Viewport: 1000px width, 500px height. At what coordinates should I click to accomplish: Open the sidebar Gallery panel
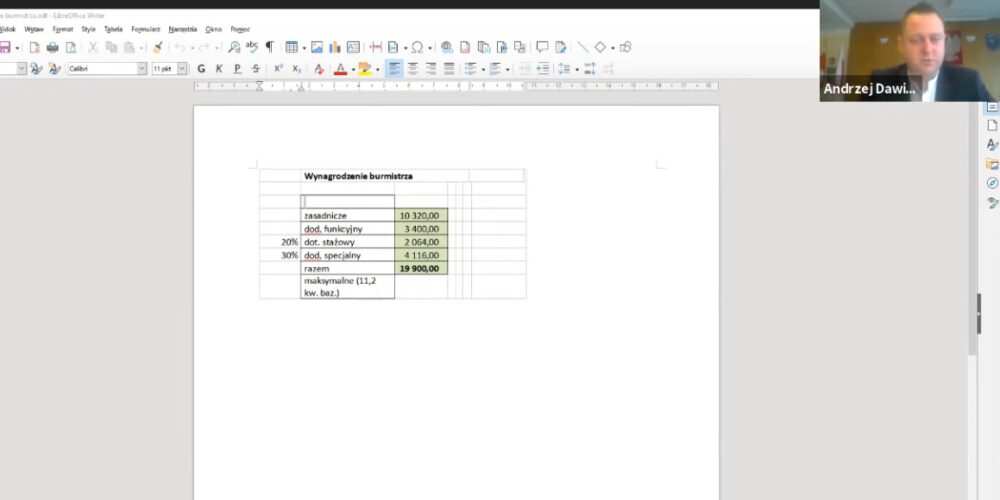tap(992, 164)
